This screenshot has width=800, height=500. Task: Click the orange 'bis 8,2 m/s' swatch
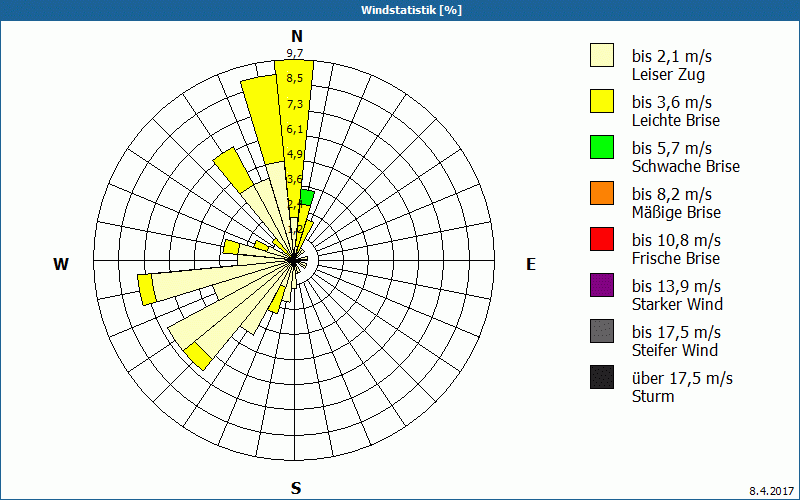click(x=602, y=193)
